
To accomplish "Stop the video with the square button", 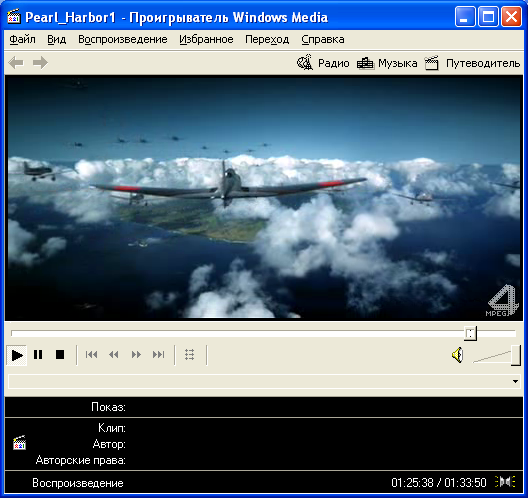I will 60,355.
